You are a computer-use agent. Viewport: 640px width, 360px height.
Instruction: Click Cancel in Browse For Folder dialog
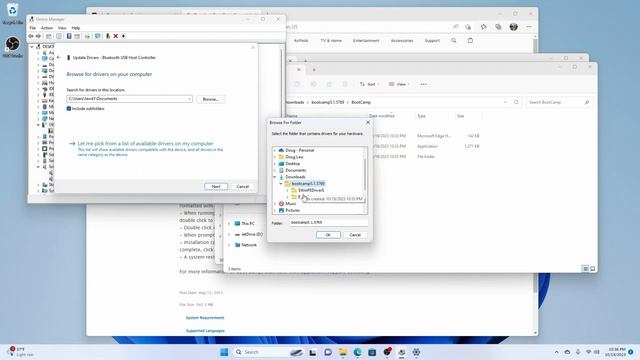pos(355,235)
